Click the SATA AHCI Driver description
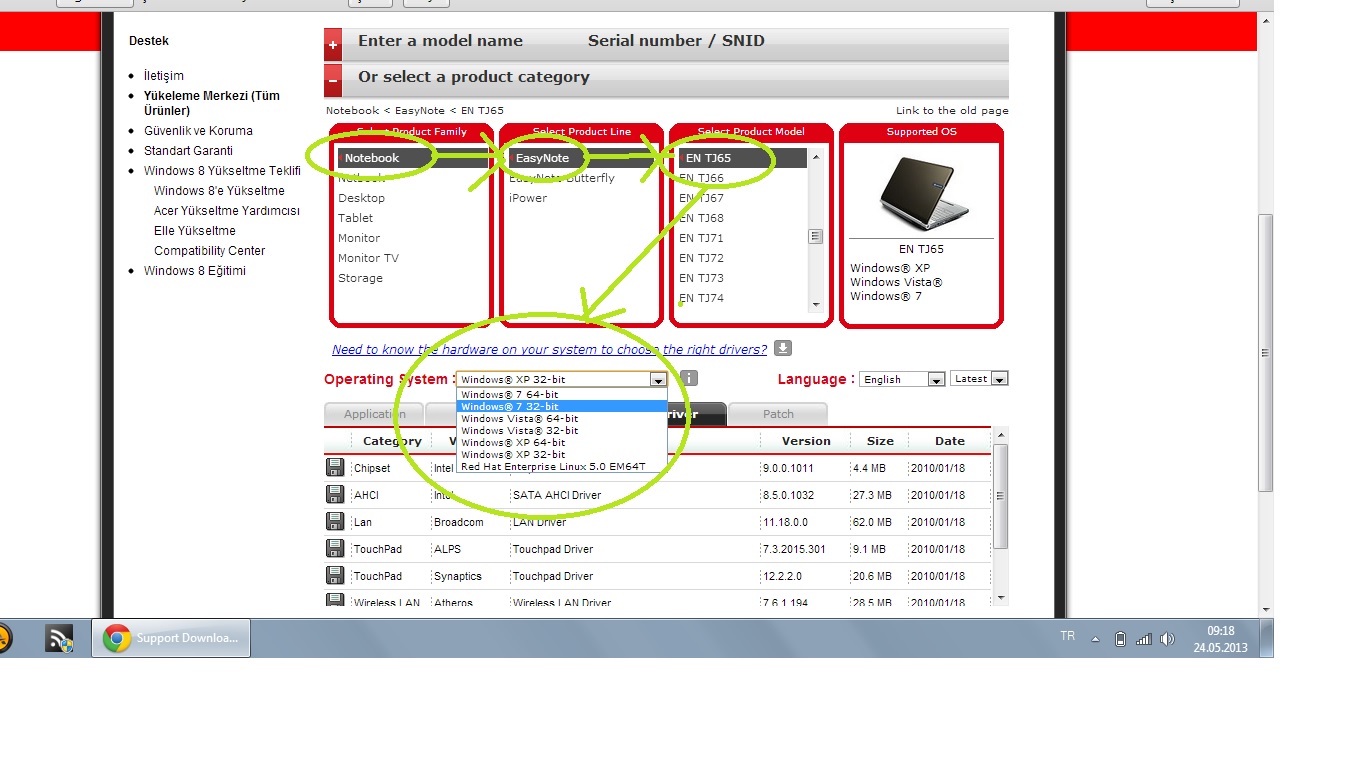The width and height of the screenshot is (1366, 768). (557, 495)
